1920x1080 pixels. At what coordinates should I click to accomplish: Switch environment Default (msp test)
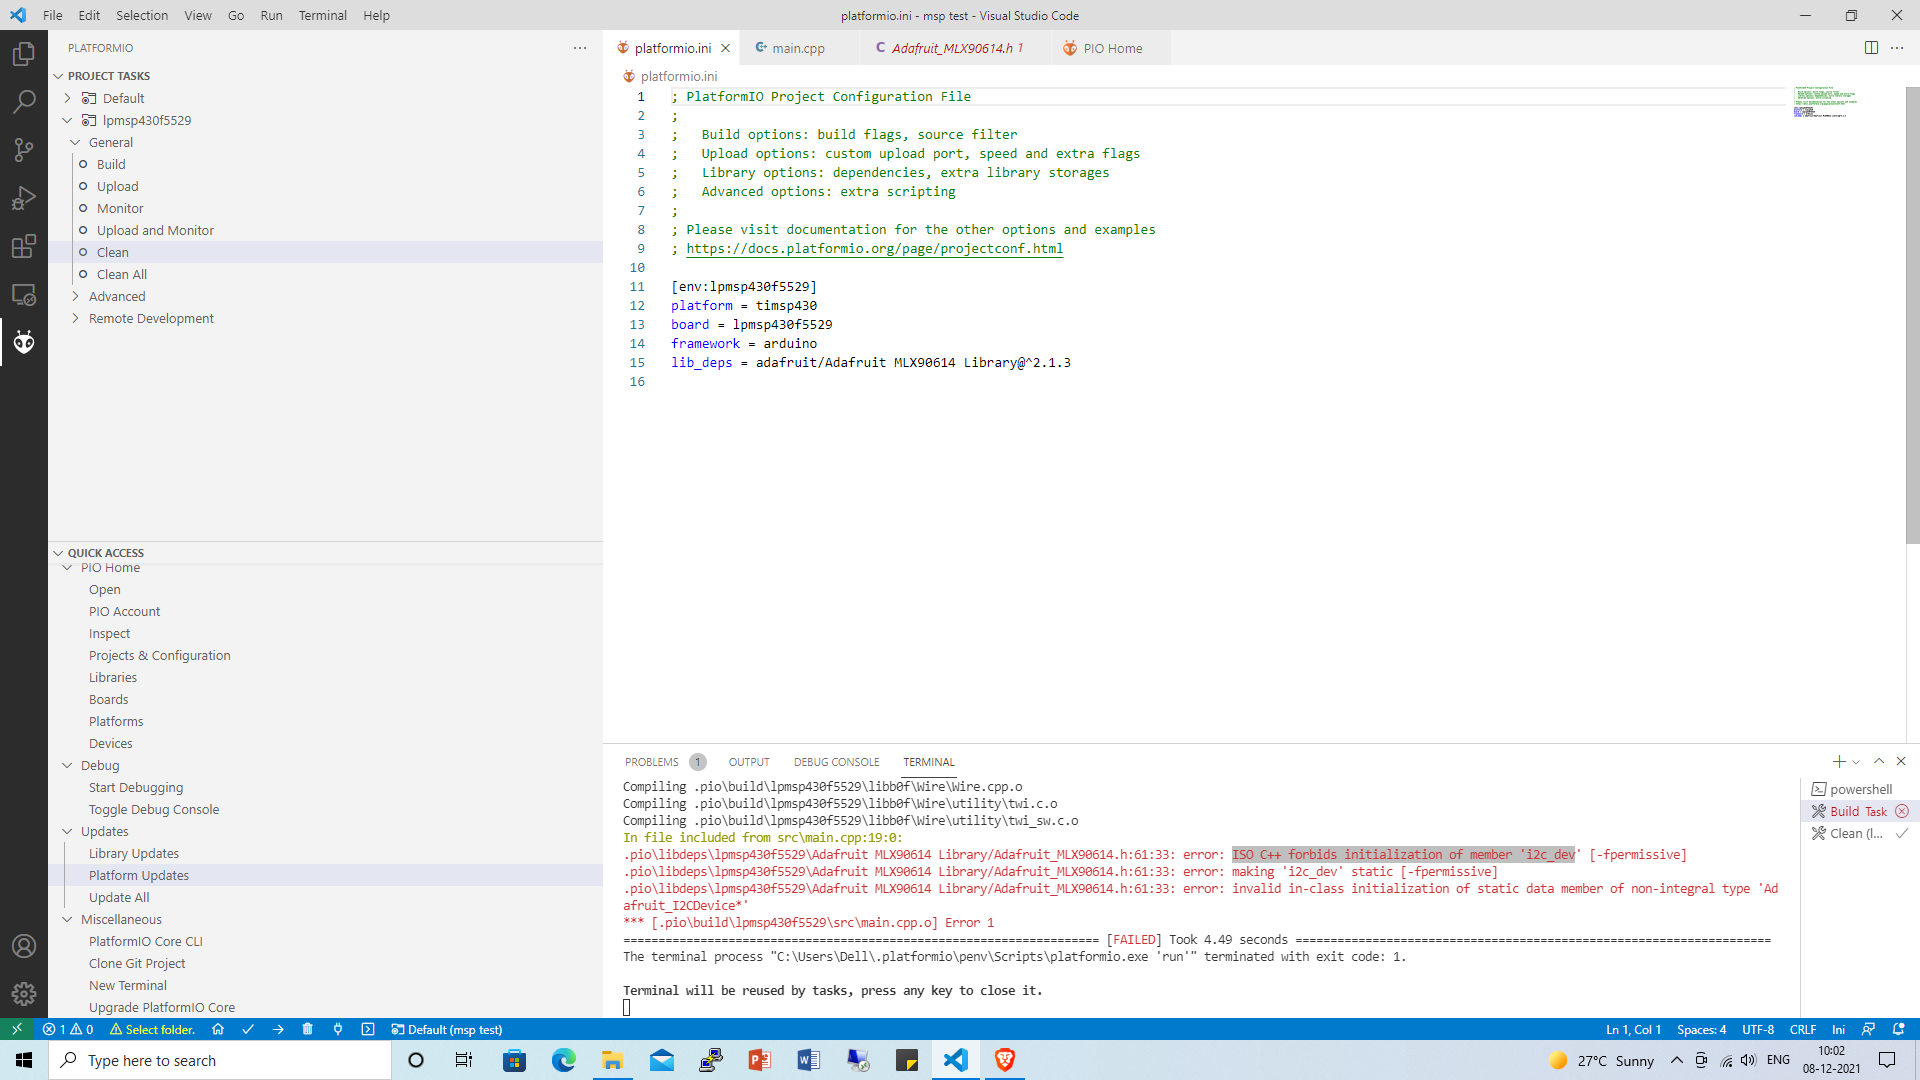(x=447, y=1029)
